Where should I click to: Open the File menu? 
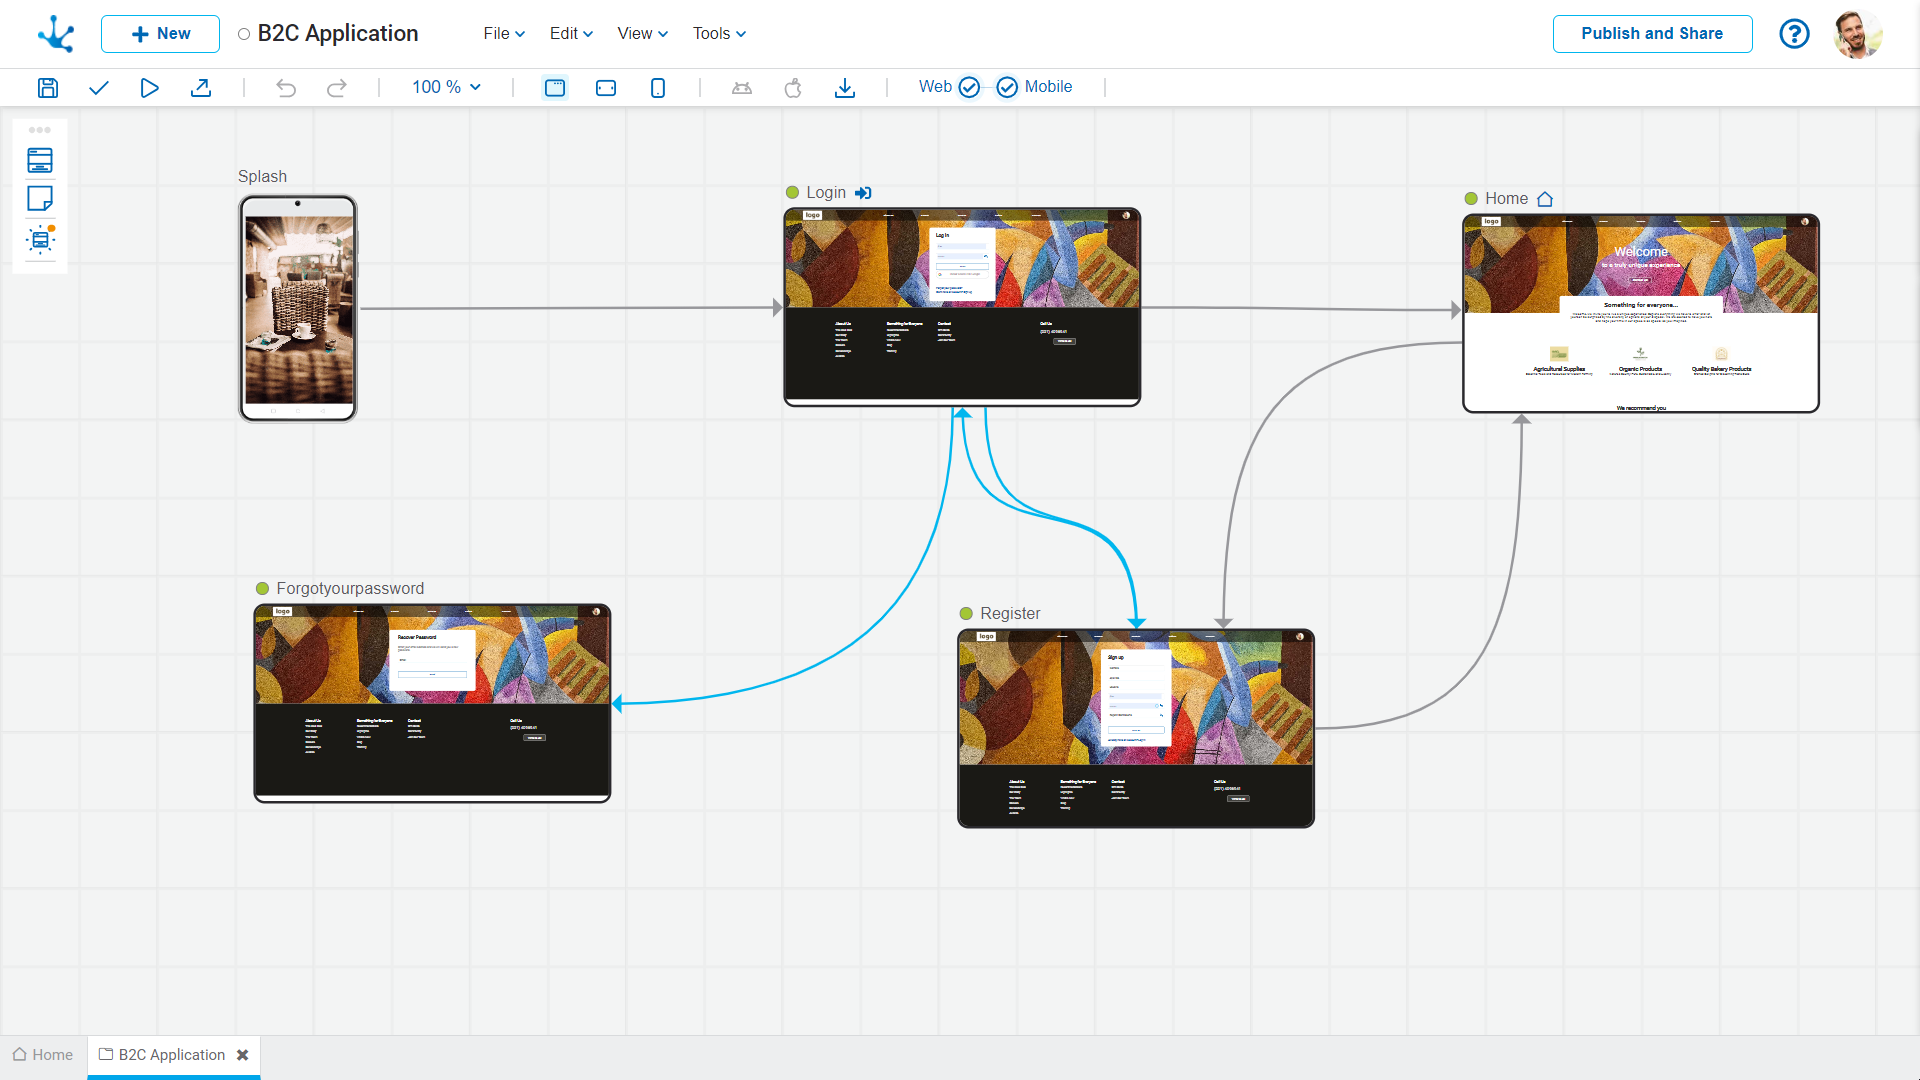504,34
